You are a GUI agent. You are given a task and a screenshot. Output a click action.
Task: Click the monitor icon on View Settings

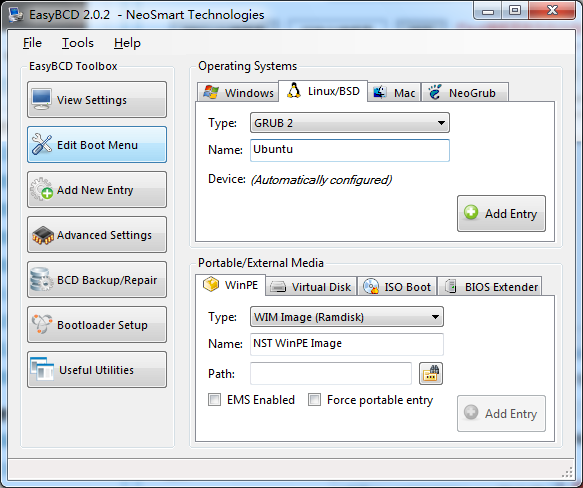41,100
